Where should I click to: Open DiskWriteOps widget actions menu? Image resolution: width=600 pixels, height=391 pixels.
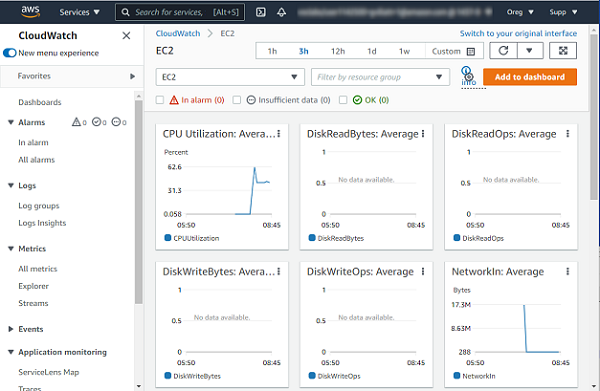(423, 271)
